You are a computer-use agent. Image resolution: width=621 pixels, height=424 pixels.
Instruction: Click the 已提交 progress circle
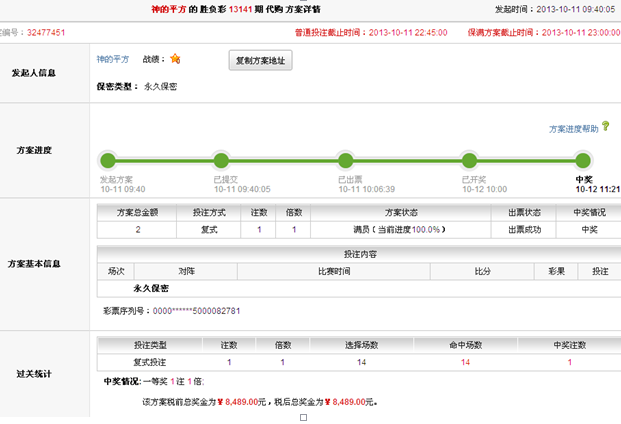(222, 160)
